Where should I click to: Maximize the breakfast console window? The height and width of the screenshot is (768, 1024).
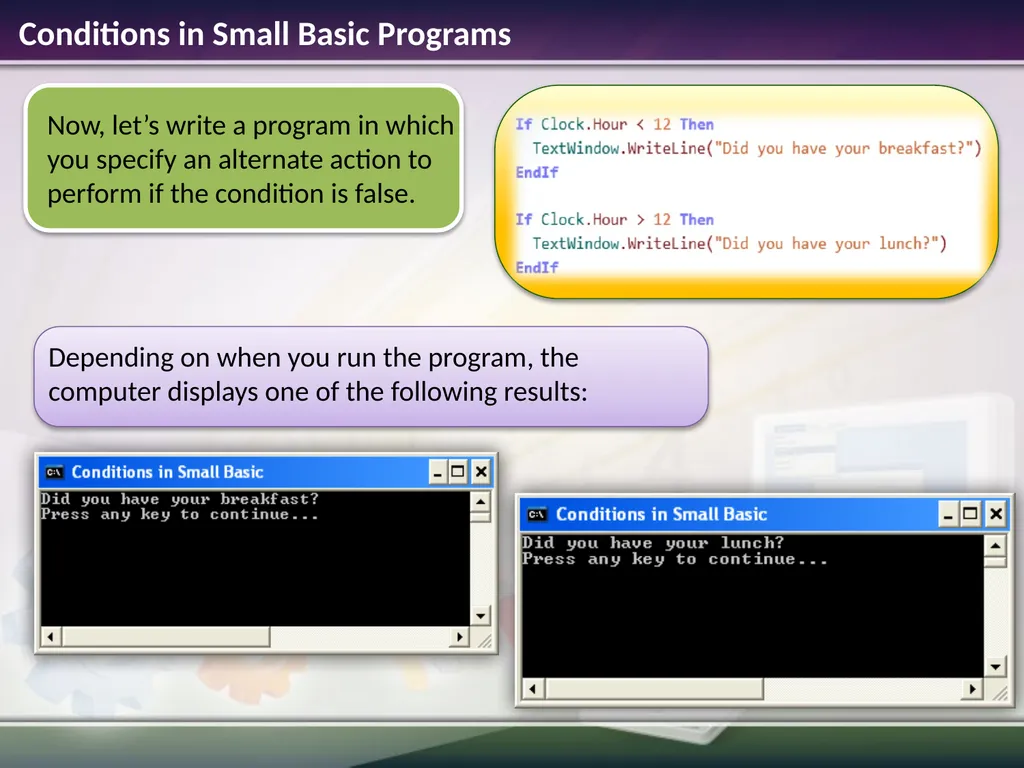458,472
